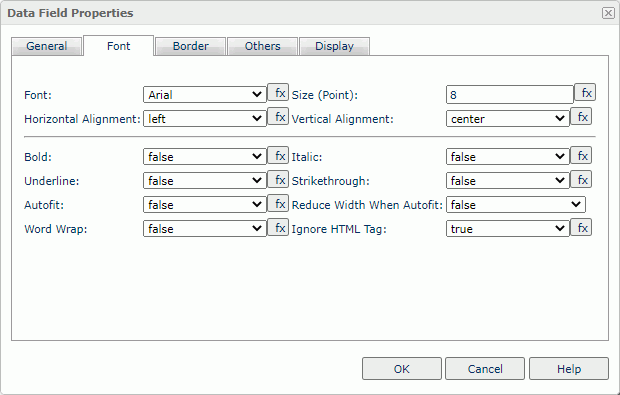Open the Others tab
The width and height of the screenshot is (620, 395).
[x=263, y=46]
